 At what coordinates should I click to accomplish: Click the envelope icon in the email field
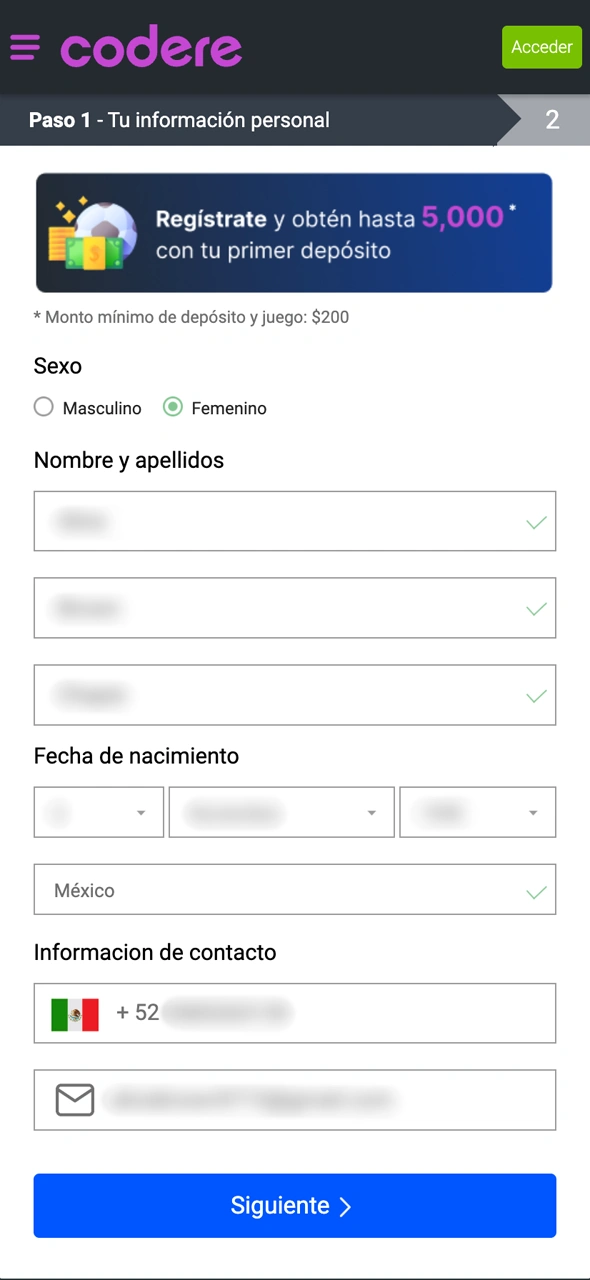point(74,1100)
